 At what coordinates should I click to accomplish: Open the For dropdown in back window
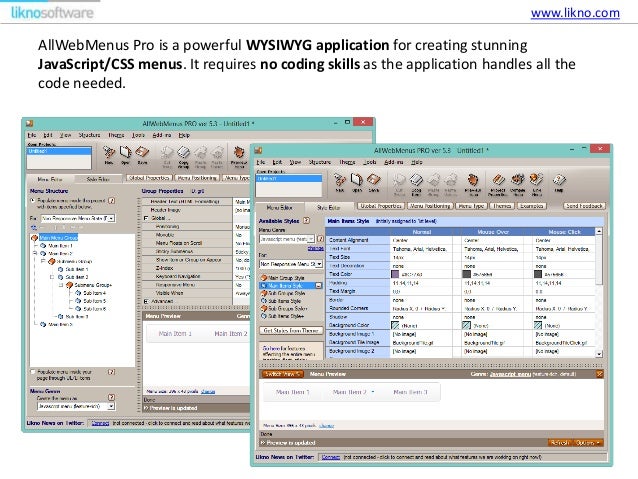coord(111,219)
